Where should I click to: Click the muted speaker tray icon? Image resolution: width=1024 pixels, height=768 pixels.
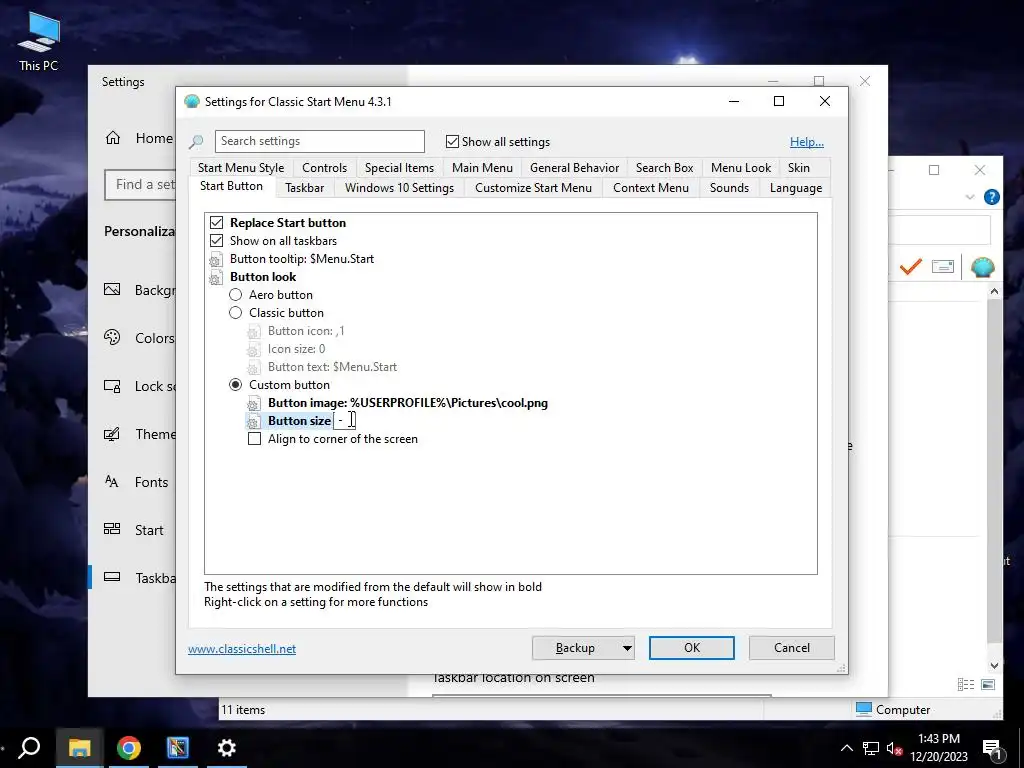pos(894,749)
